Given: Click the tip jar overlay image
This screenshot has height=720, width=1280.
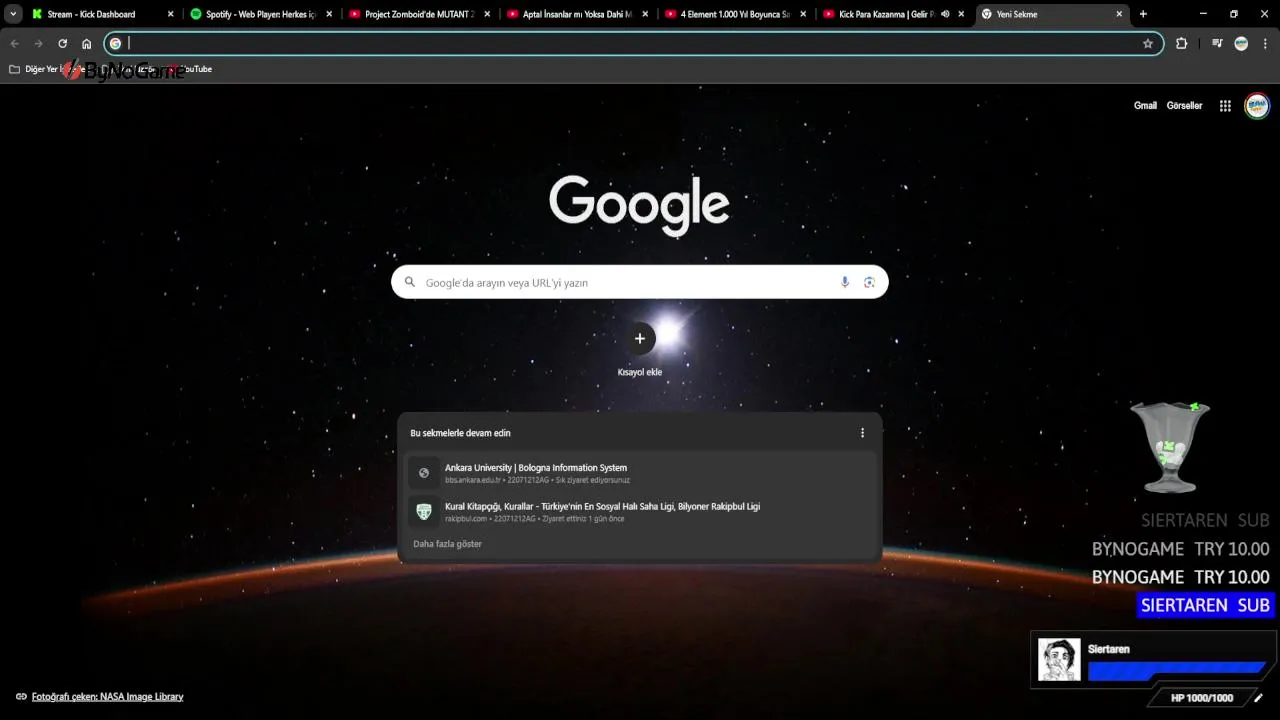Looking at the screenshot, I should tap(1170, 447).
